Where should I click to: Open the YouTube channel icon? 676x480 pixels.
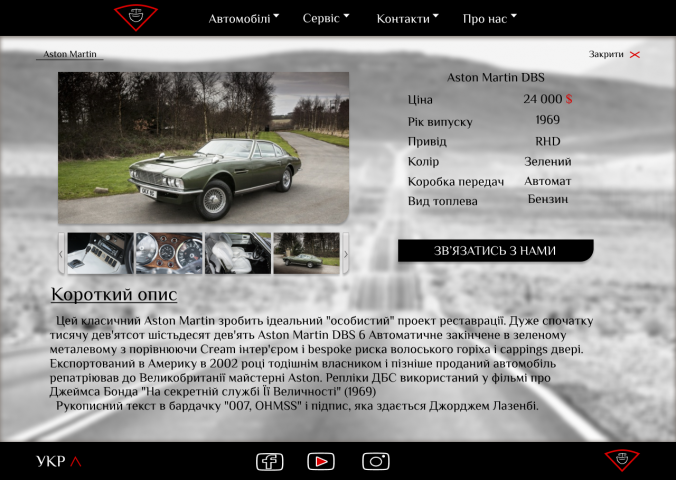tap(321, 461)
